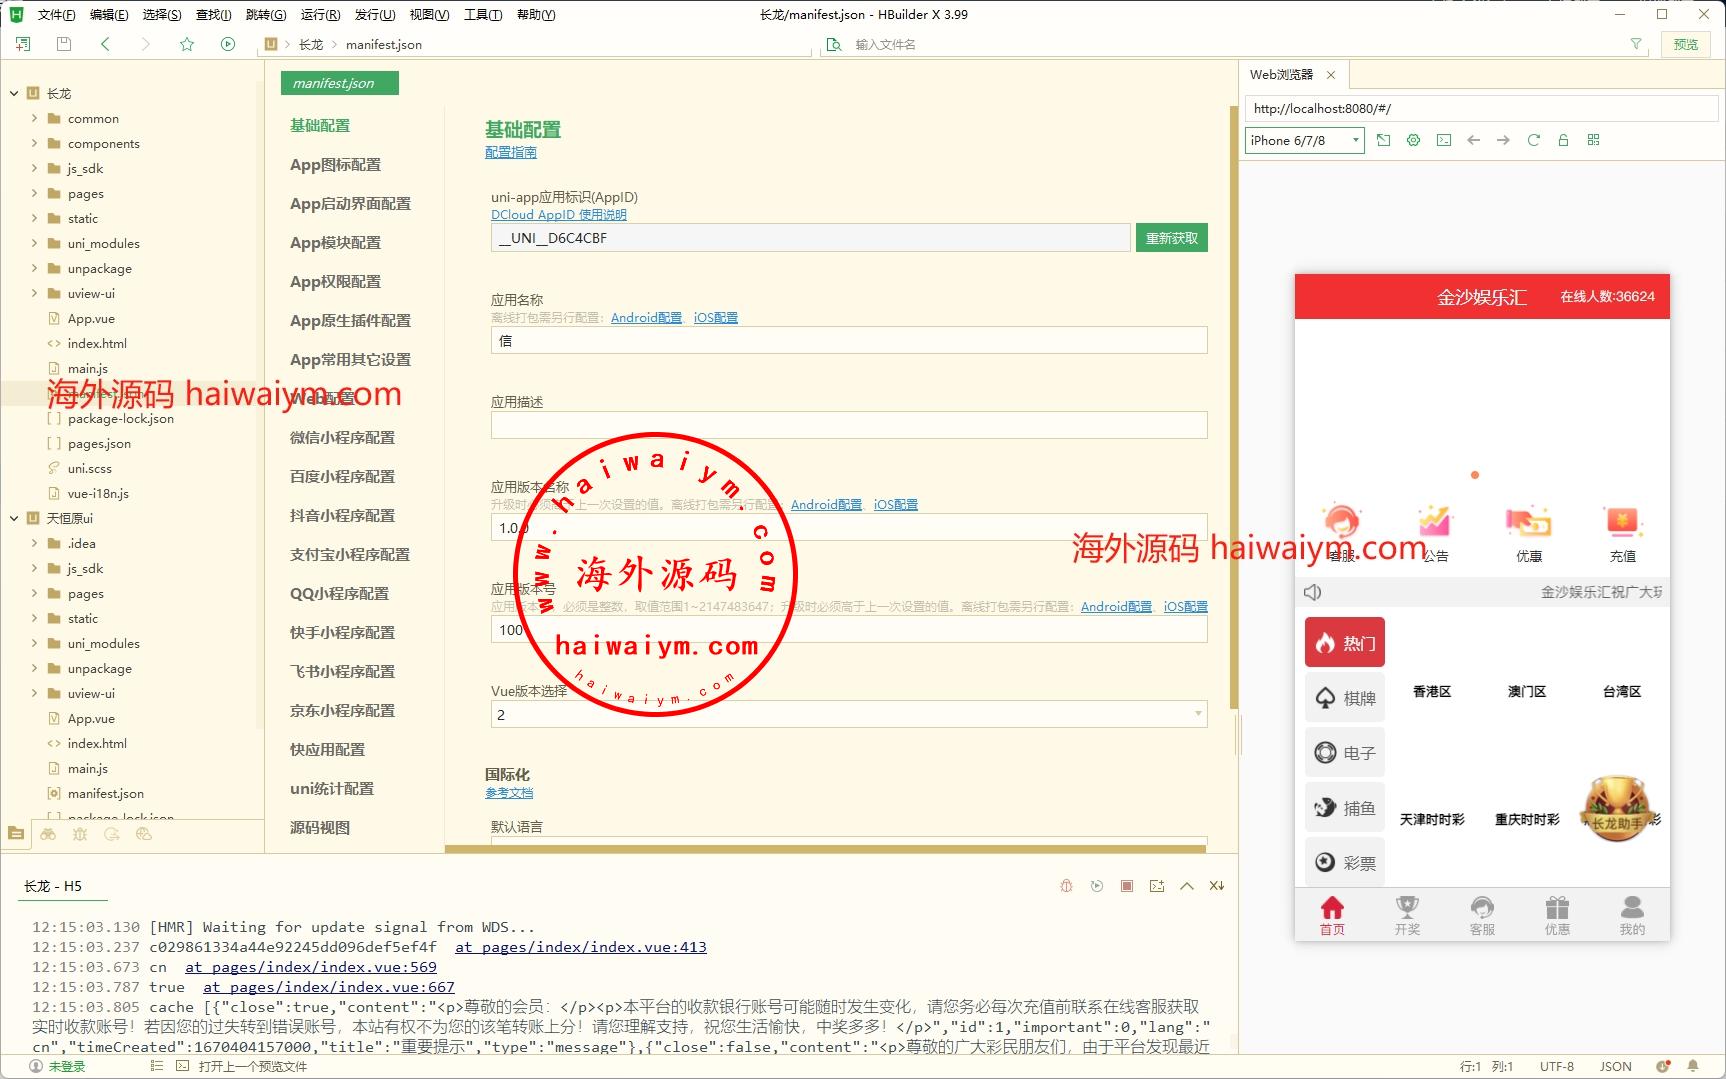
Task: Toggle the lock icon in browser toolbar
Action: (x=1563, y=140)
